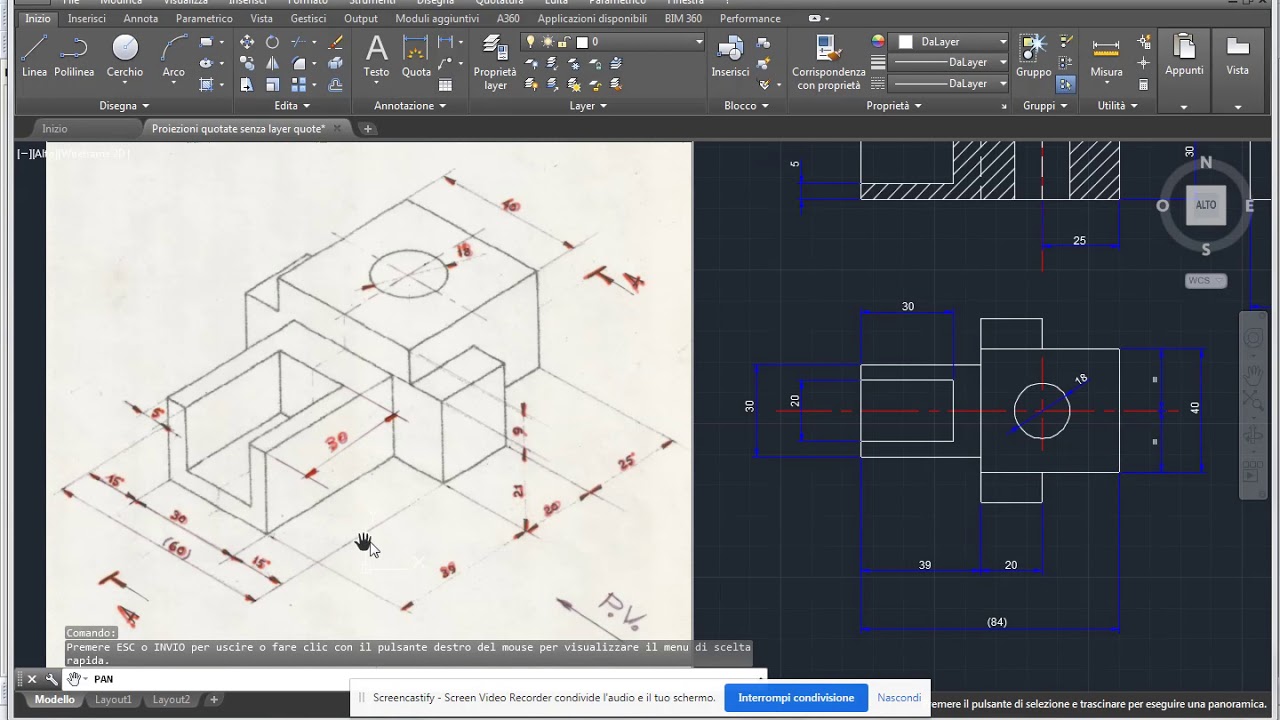
Task: Activate the Arco arc tool
Action: 174,56
